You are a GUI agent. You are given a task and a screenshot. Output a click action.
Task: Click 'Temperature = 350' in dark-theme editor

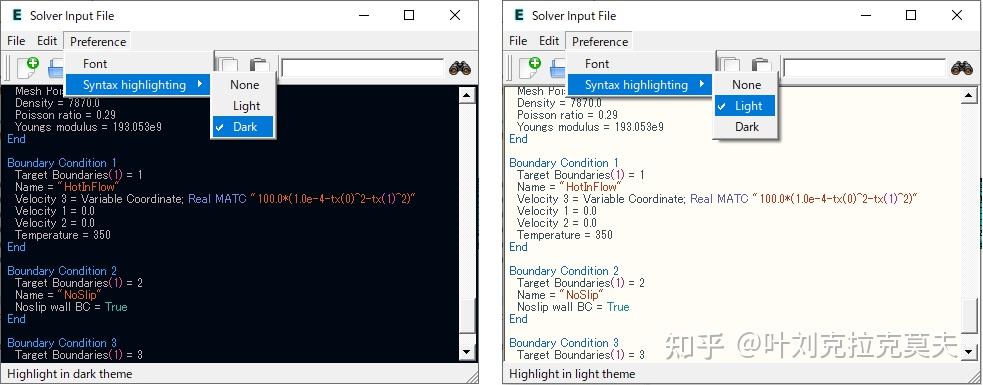(x=63, y=235)
